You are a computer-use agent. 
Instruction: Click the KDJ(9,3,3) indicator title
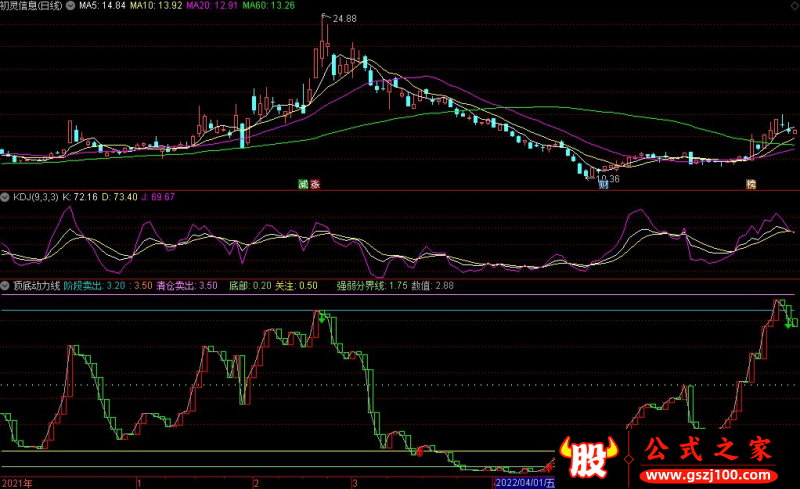point(35,197)
